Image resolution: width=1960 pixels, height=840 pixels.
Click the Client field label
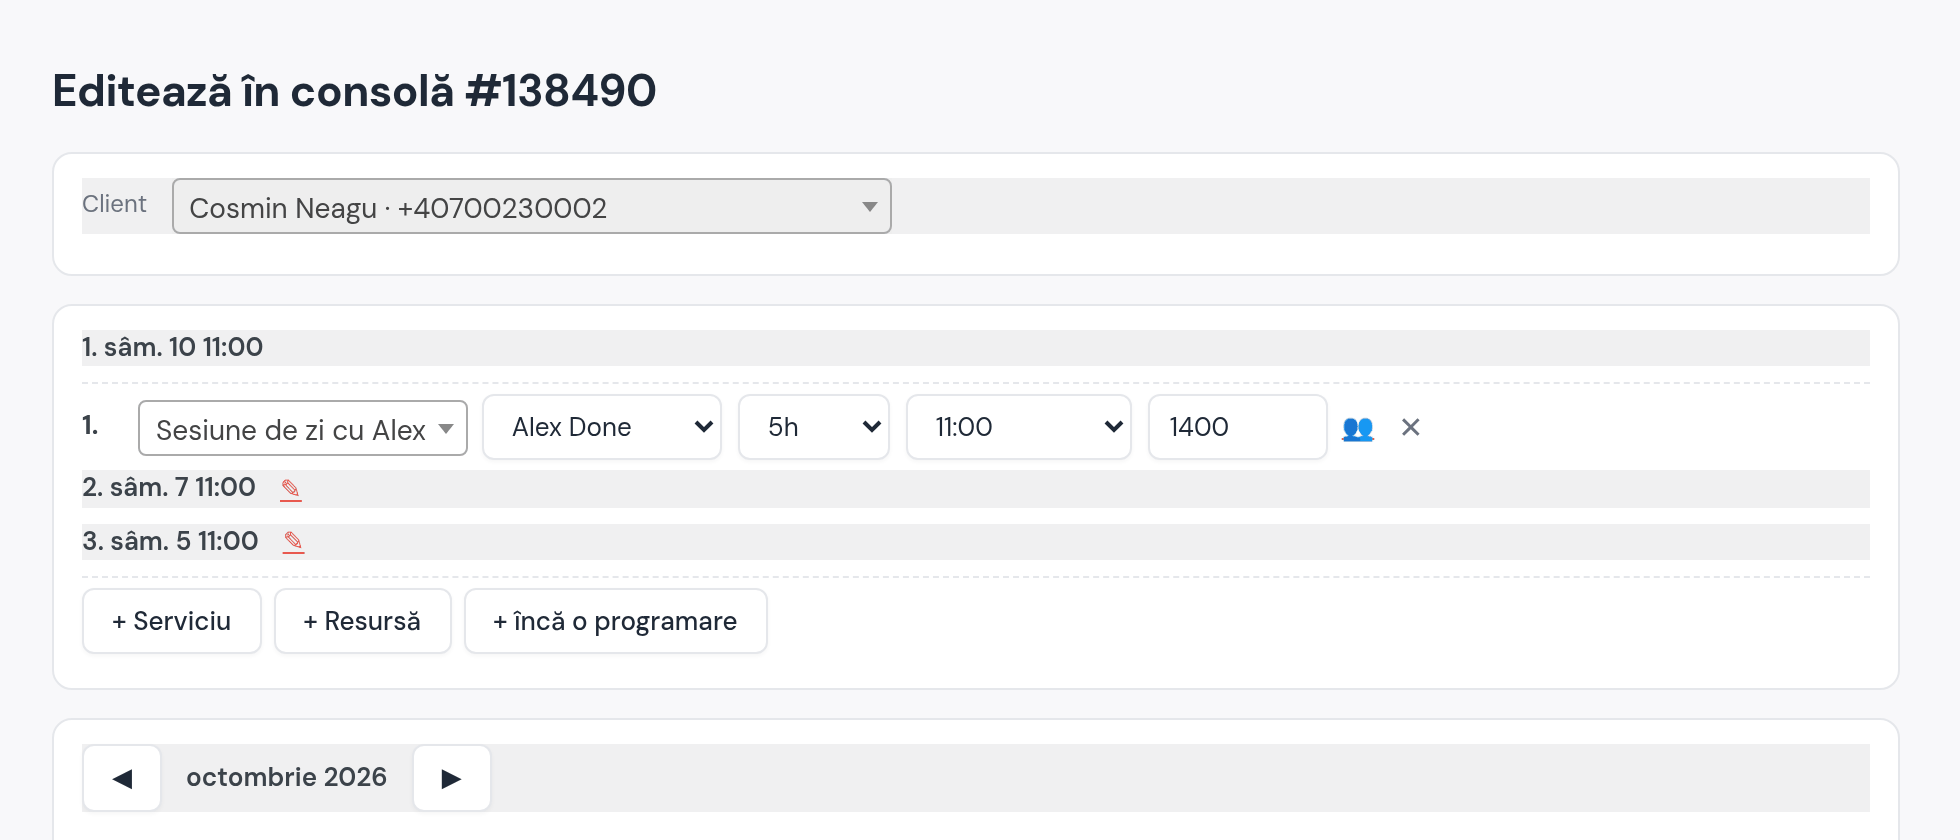(114, 204)
